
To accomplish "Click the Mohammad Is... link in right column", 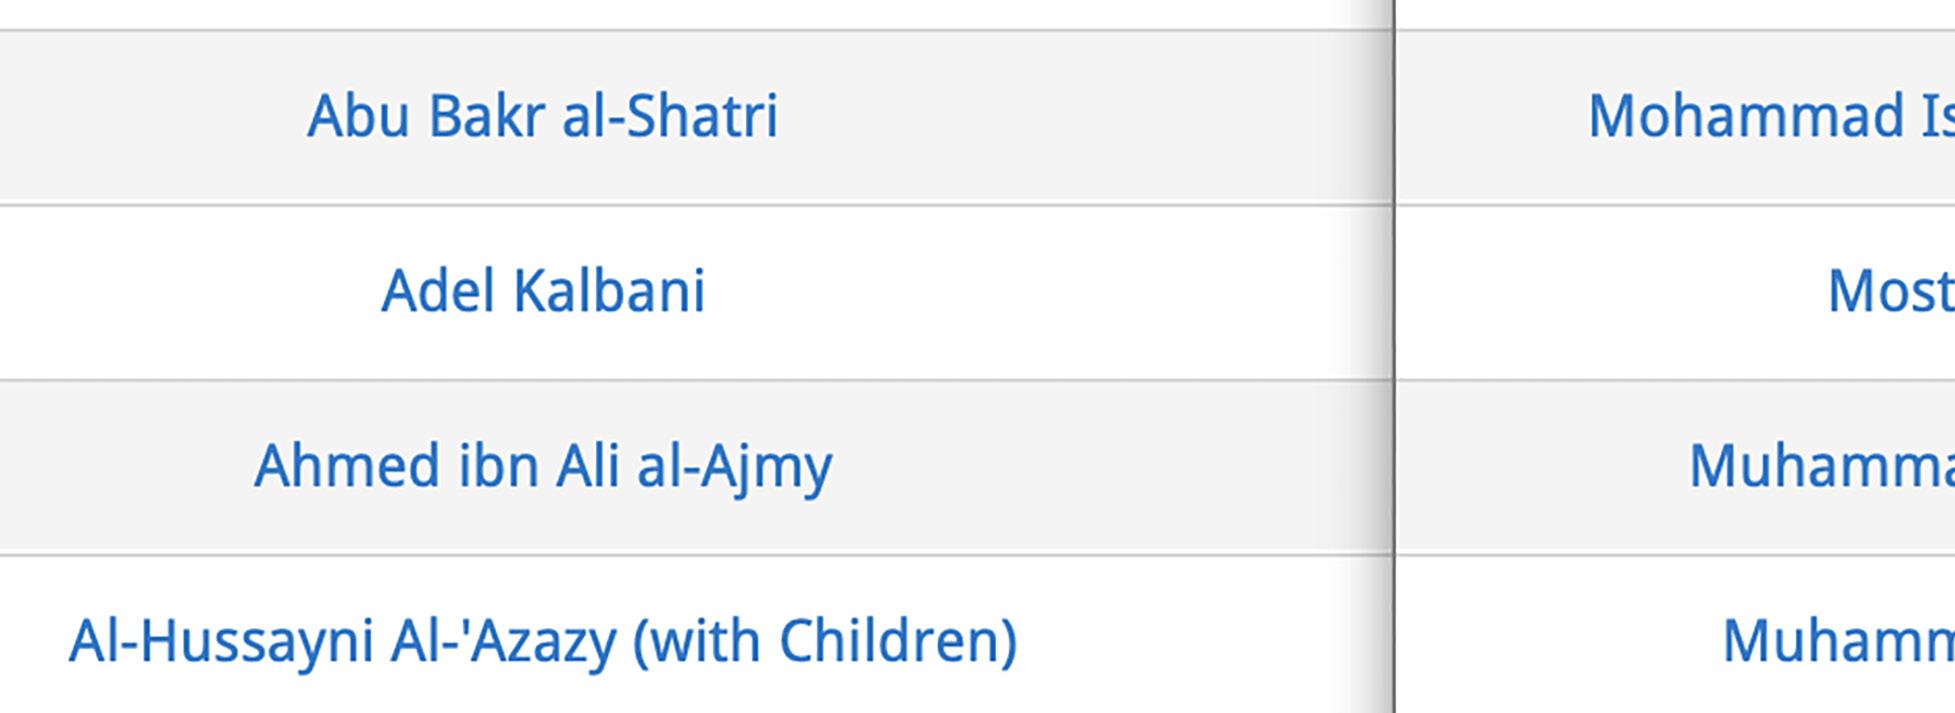I will point(1771,116).
